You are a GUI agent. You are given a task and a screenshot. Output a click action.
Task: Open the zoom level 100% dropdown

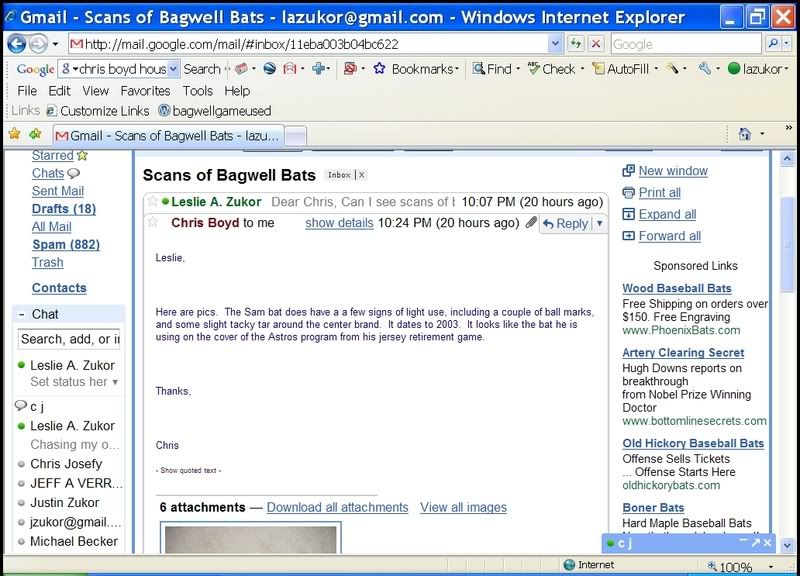771,566
